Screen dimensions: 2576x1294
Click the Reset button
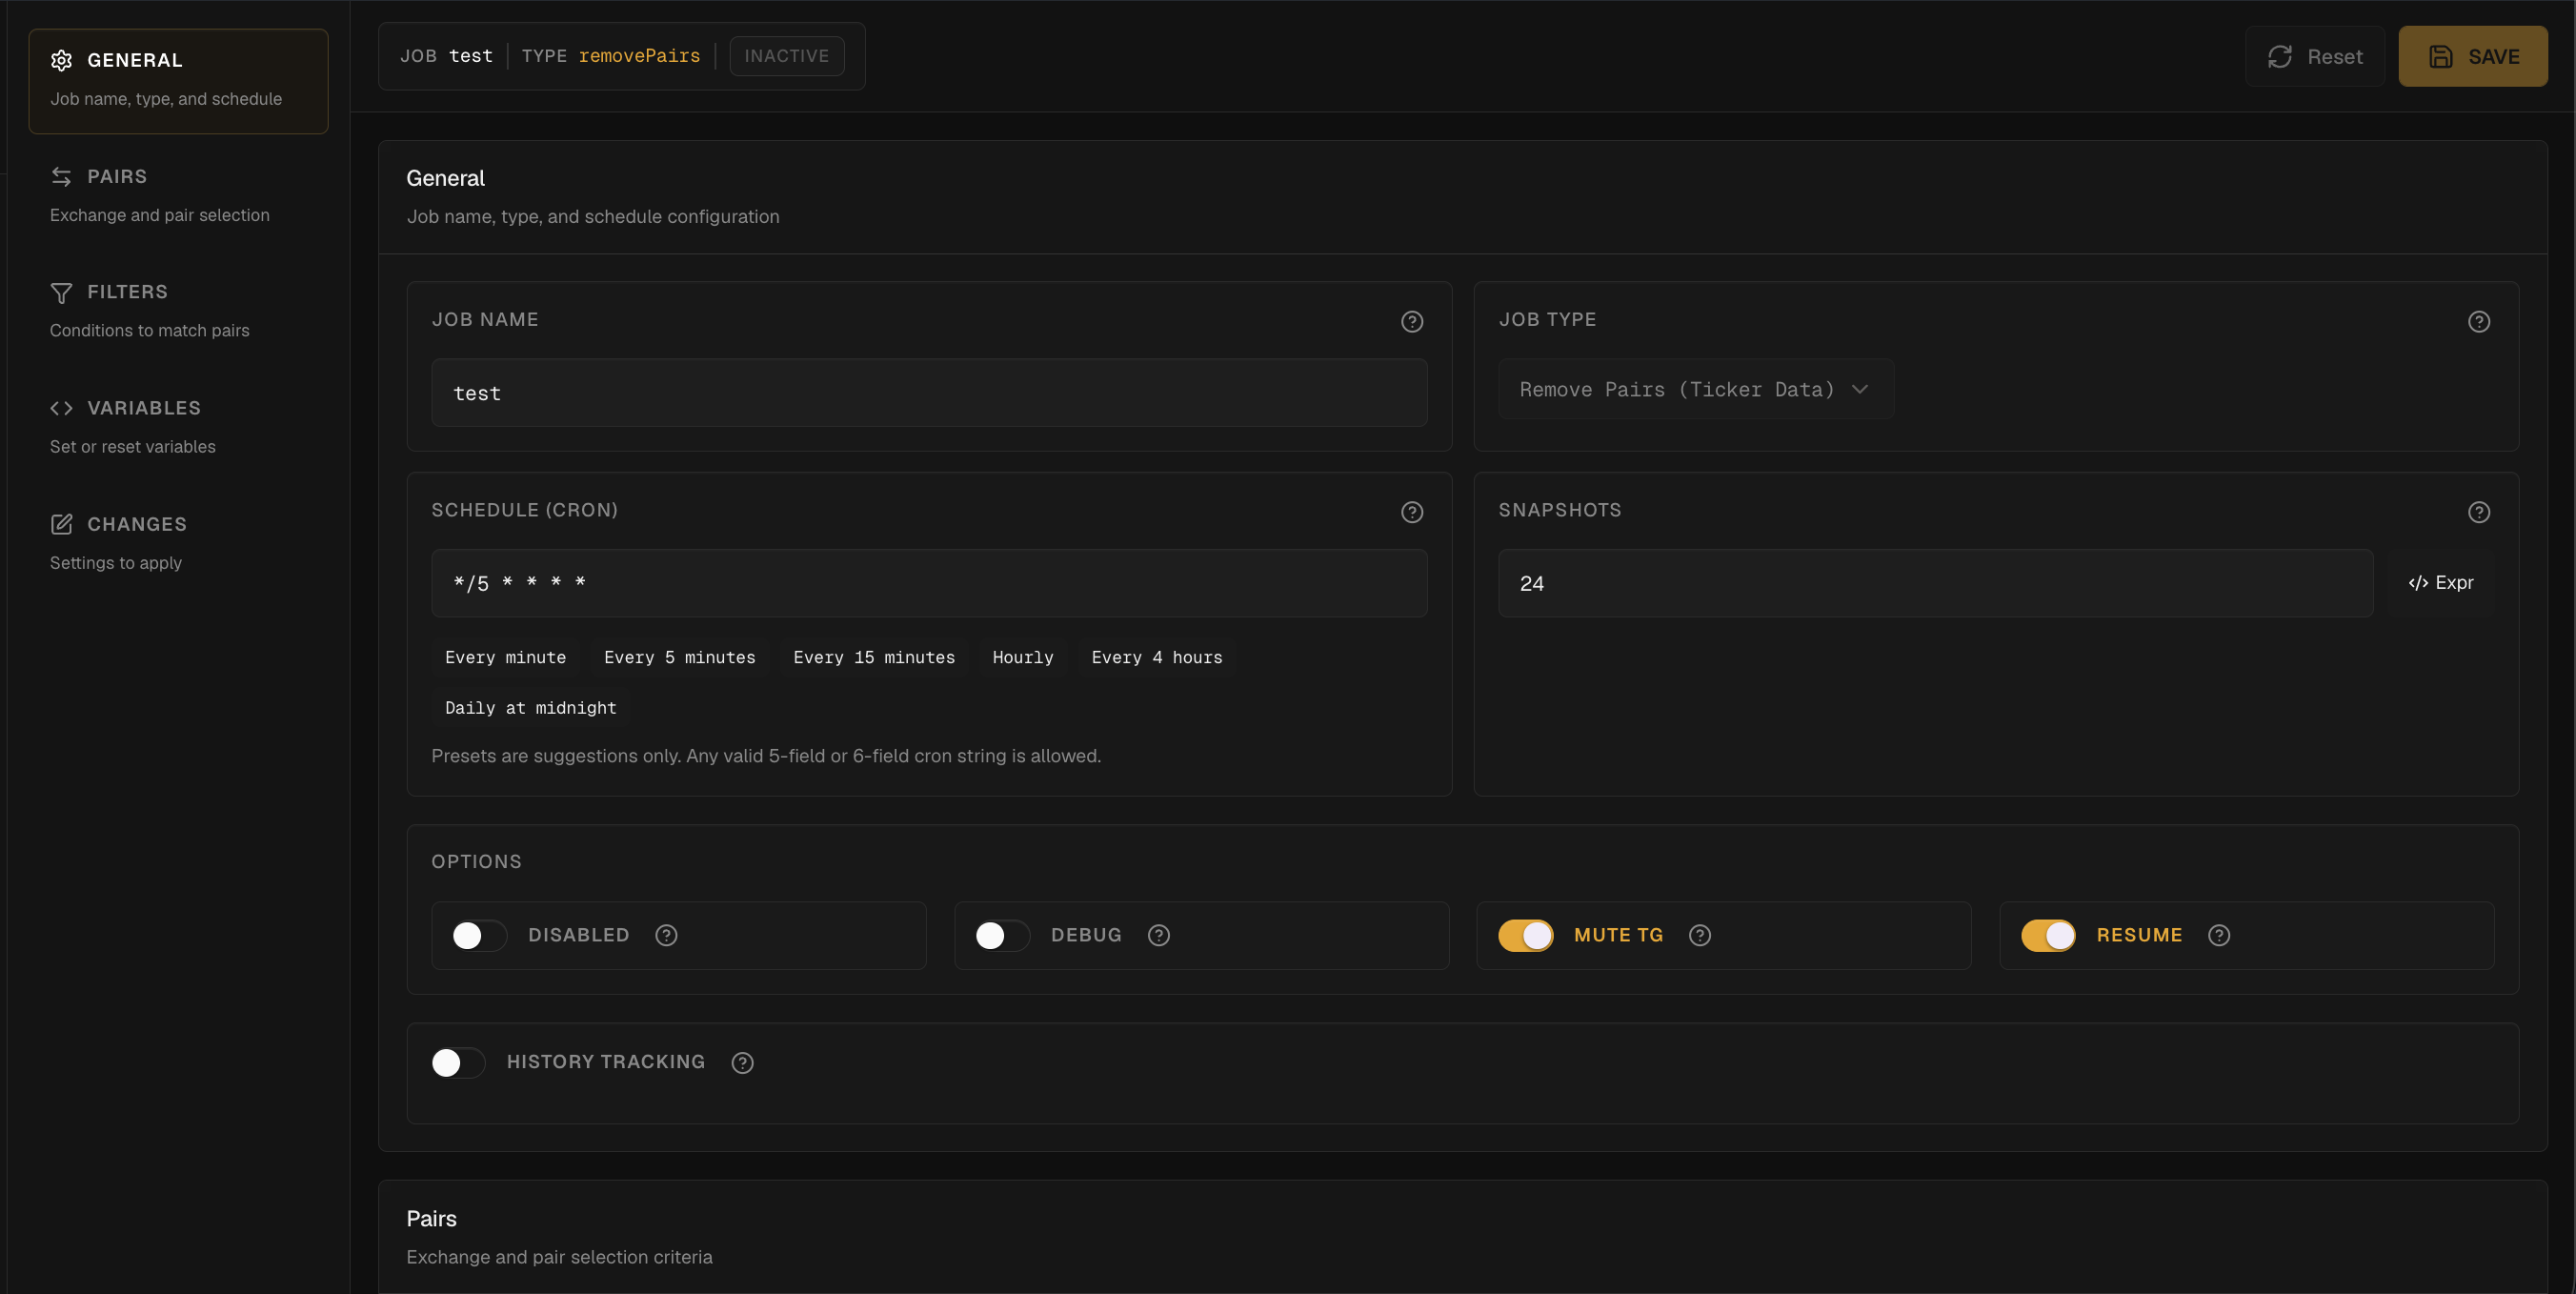(2315, 57)
